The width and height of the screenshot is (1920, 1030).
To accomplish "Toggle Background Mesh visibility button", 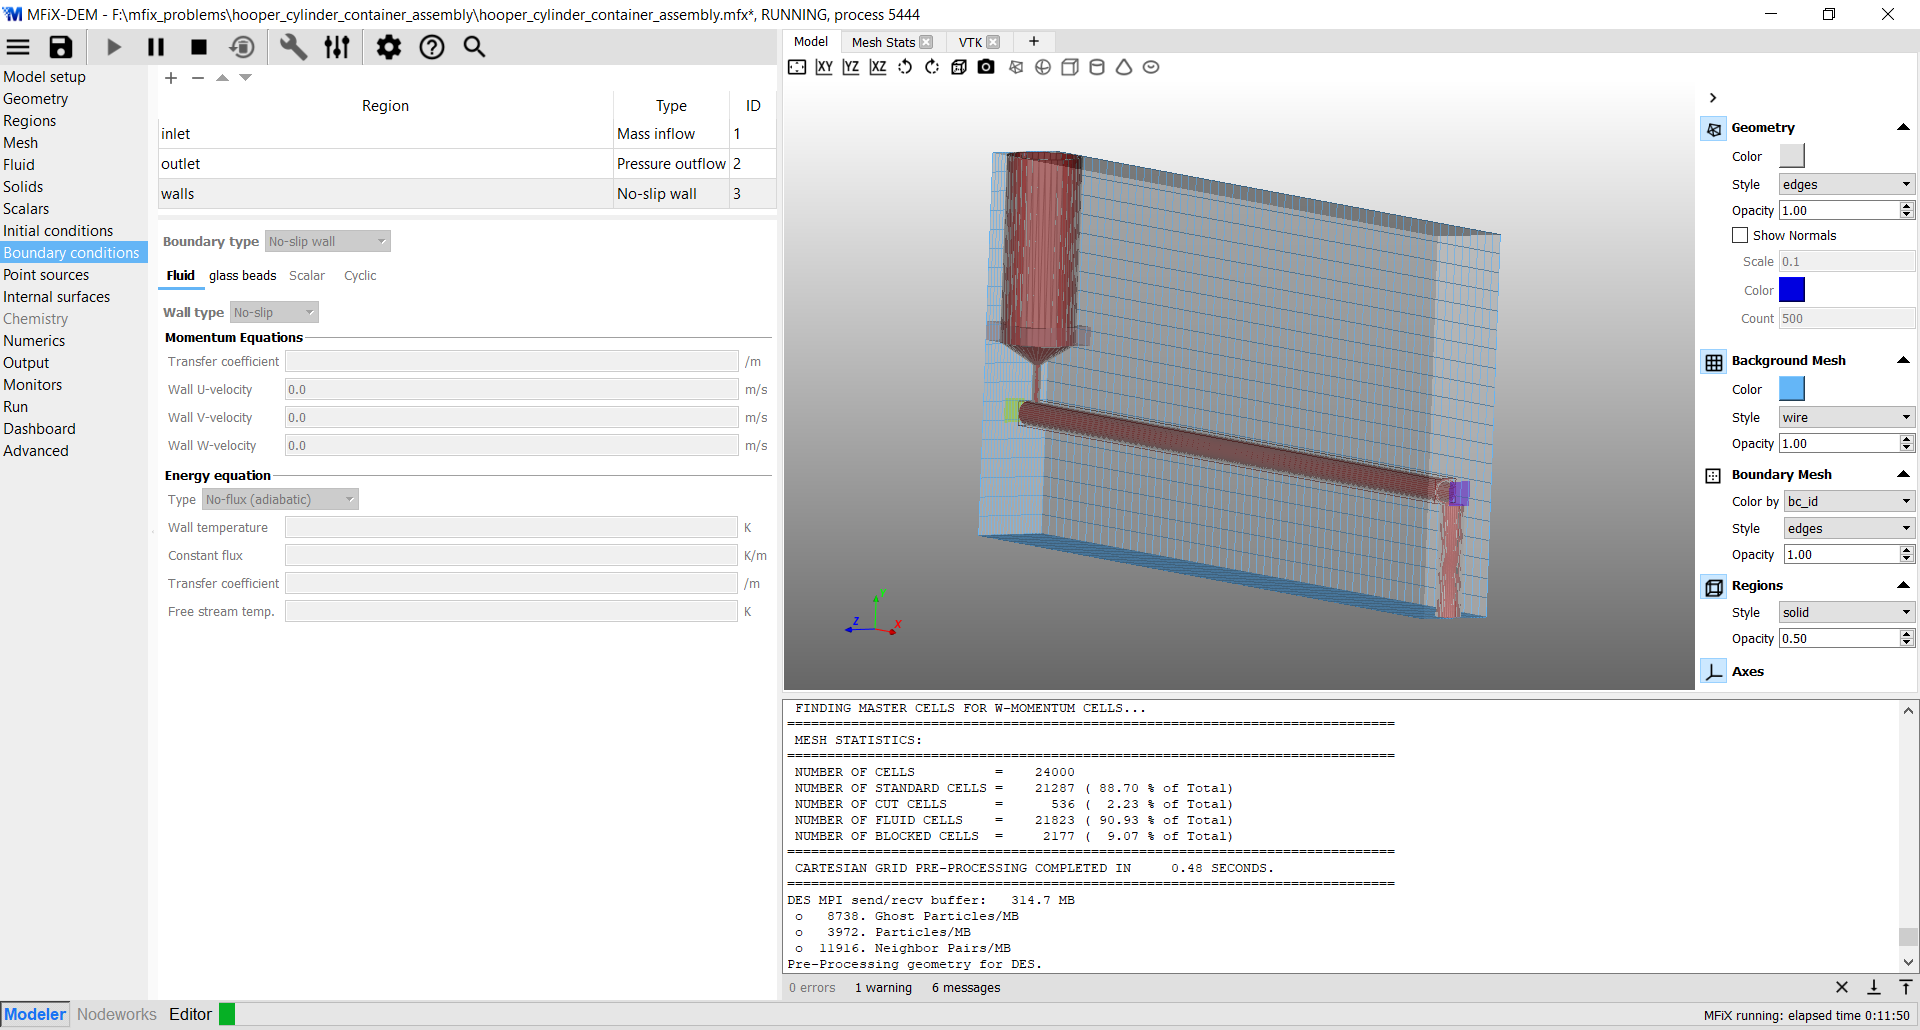I will pyautogui.click(x=1714, y=362).
